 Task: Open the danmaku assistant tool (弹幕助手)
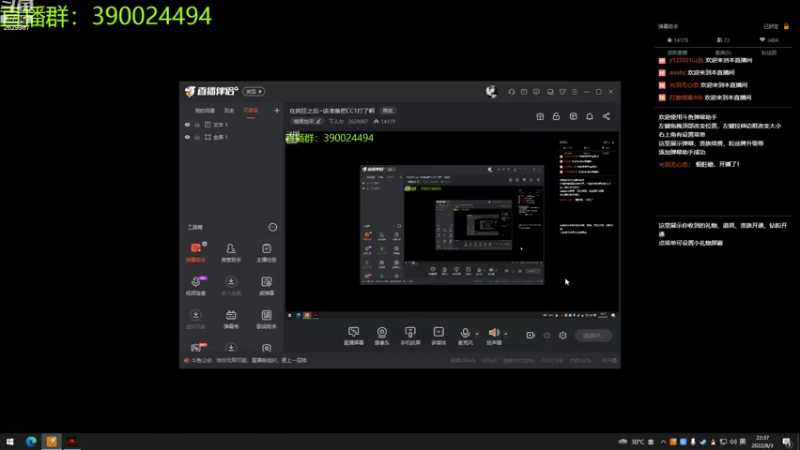point(196,252)
